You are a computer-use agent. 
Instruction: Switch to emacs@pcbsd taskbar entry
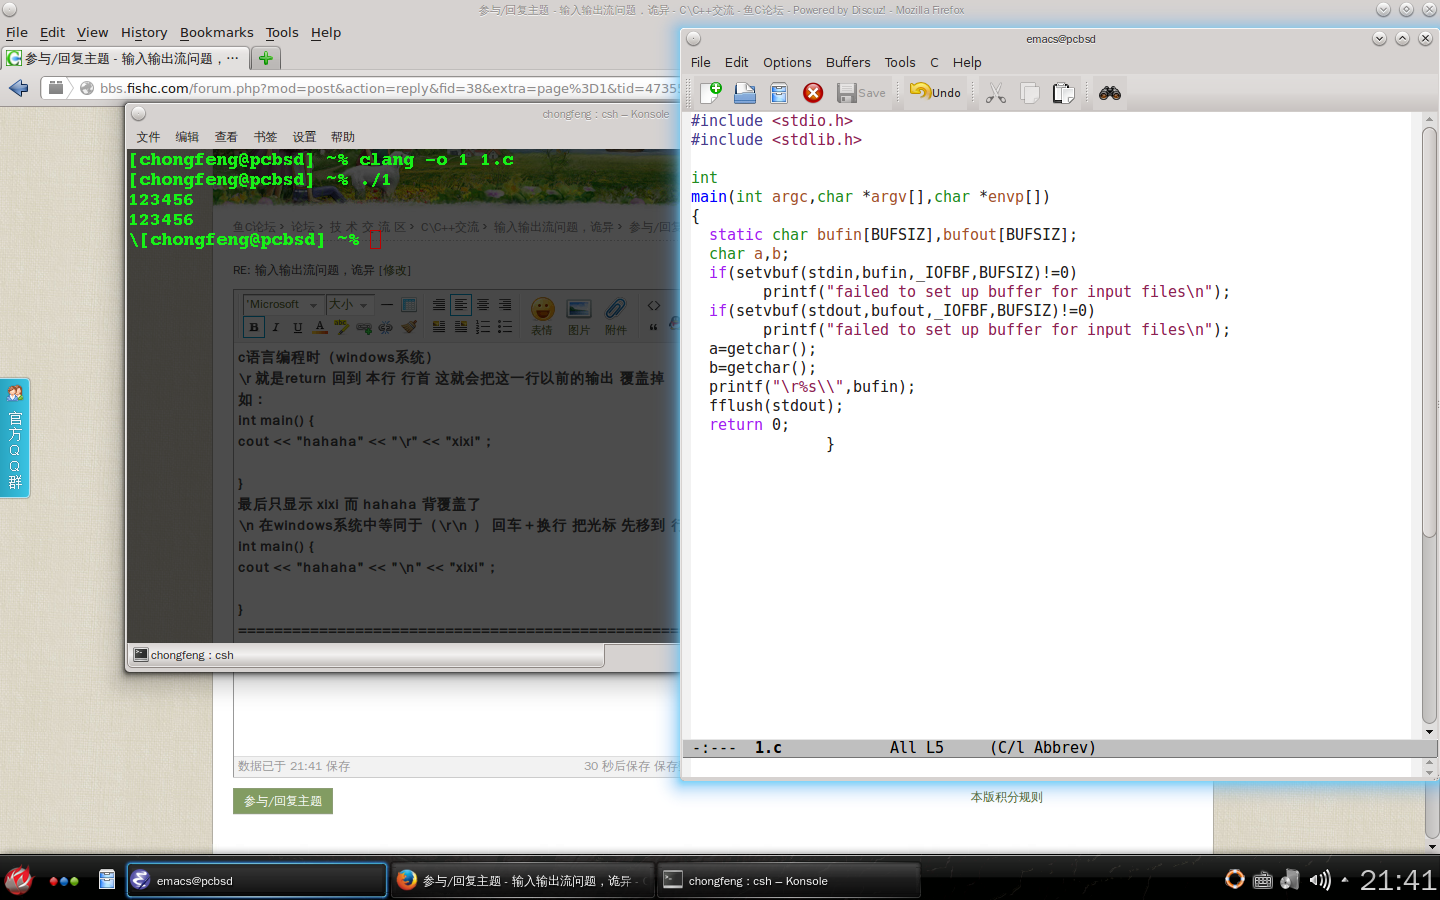click(257, 880)
